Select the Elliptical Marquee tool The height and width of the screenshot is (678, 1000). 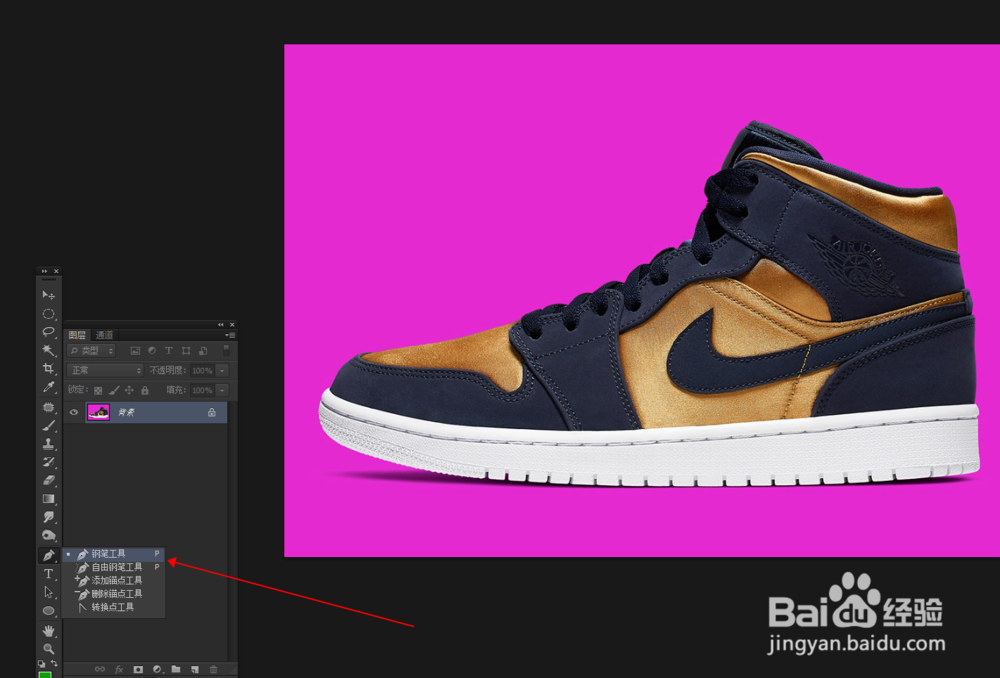[x=48, y=314]
